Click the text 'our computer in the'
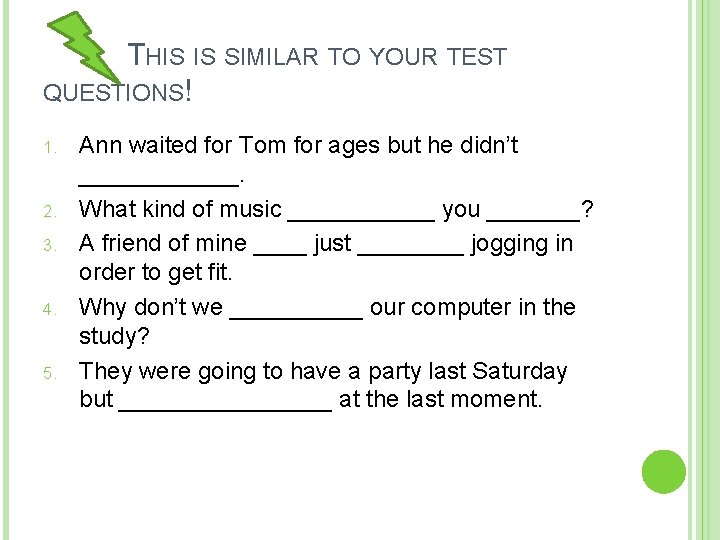The image size is (720, 540). click(x=472, y=307)
